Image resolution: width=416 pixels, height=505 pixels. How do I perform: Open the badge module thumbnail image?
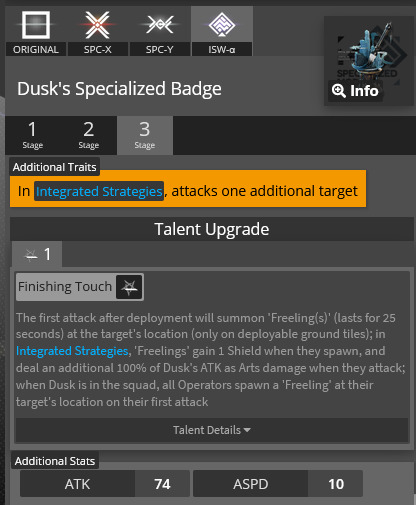click(x=369, y=61)
